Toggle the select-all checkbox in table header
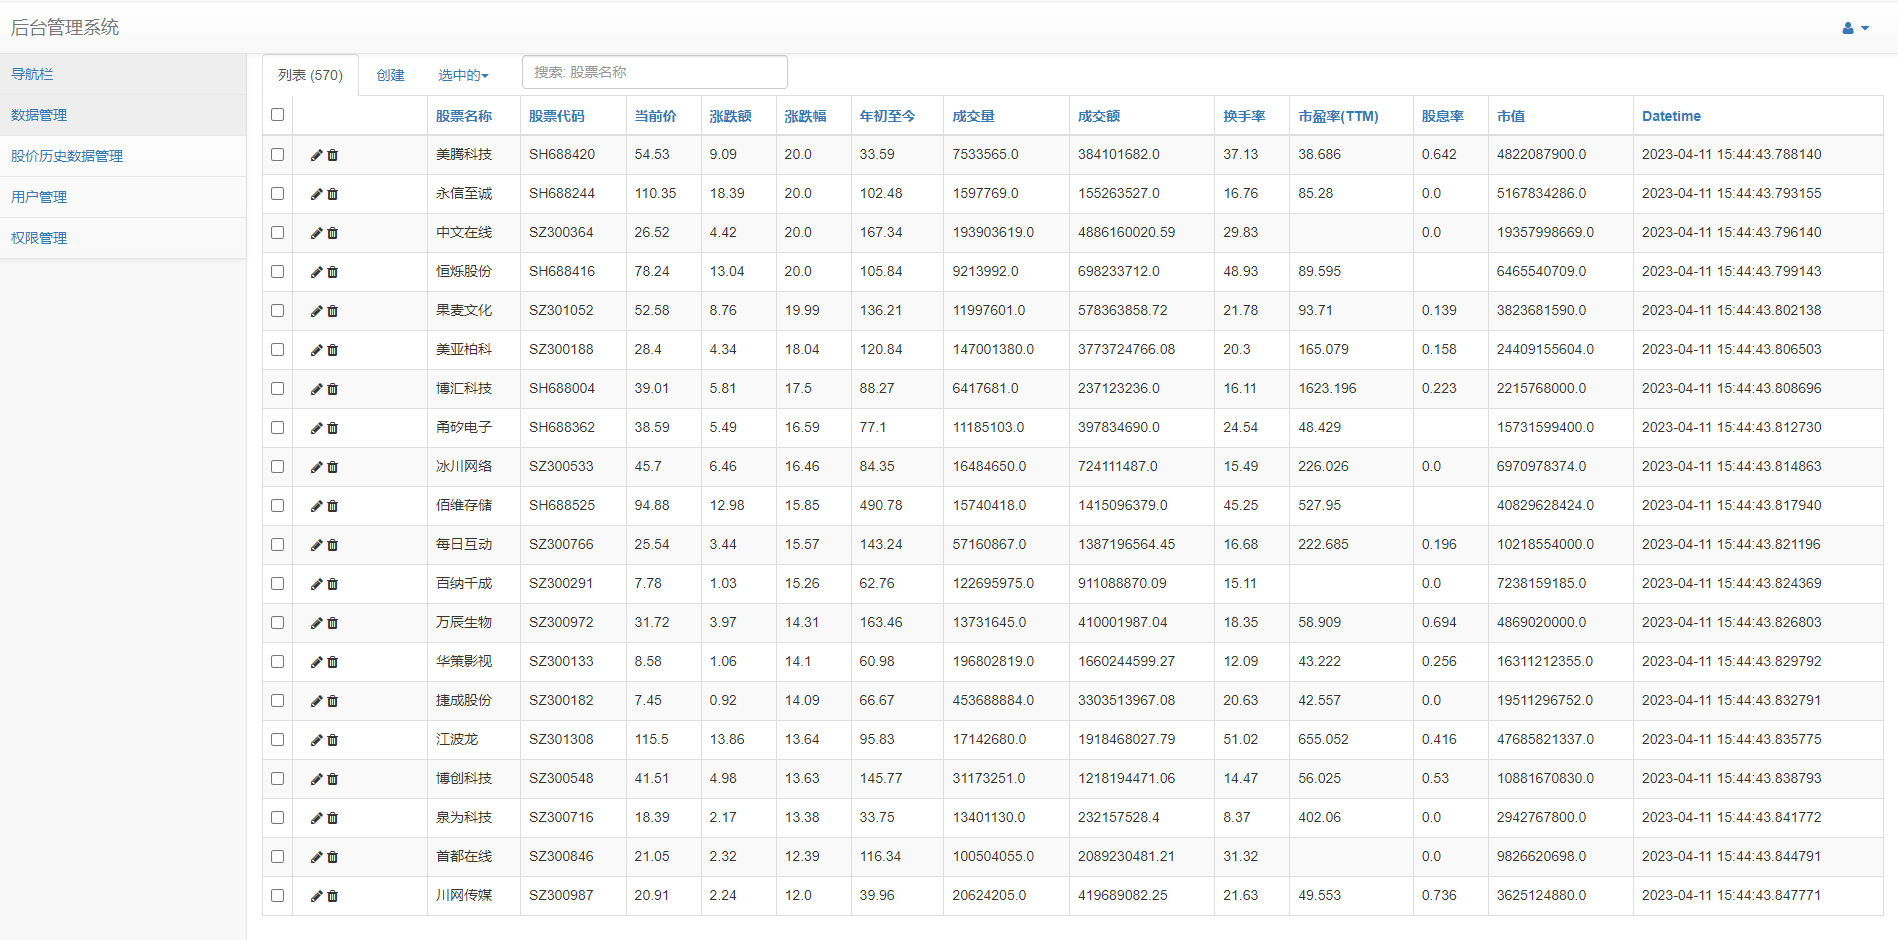Image resolution: width=1898 pixels, height=940 pixels. (278, 115)
